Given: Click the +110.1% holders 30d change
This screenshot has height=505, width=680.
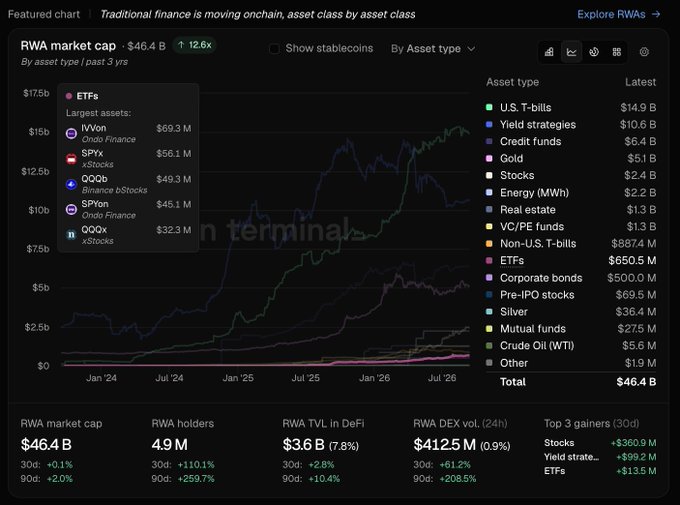Looking at the screenshot, I should [196, 465].
